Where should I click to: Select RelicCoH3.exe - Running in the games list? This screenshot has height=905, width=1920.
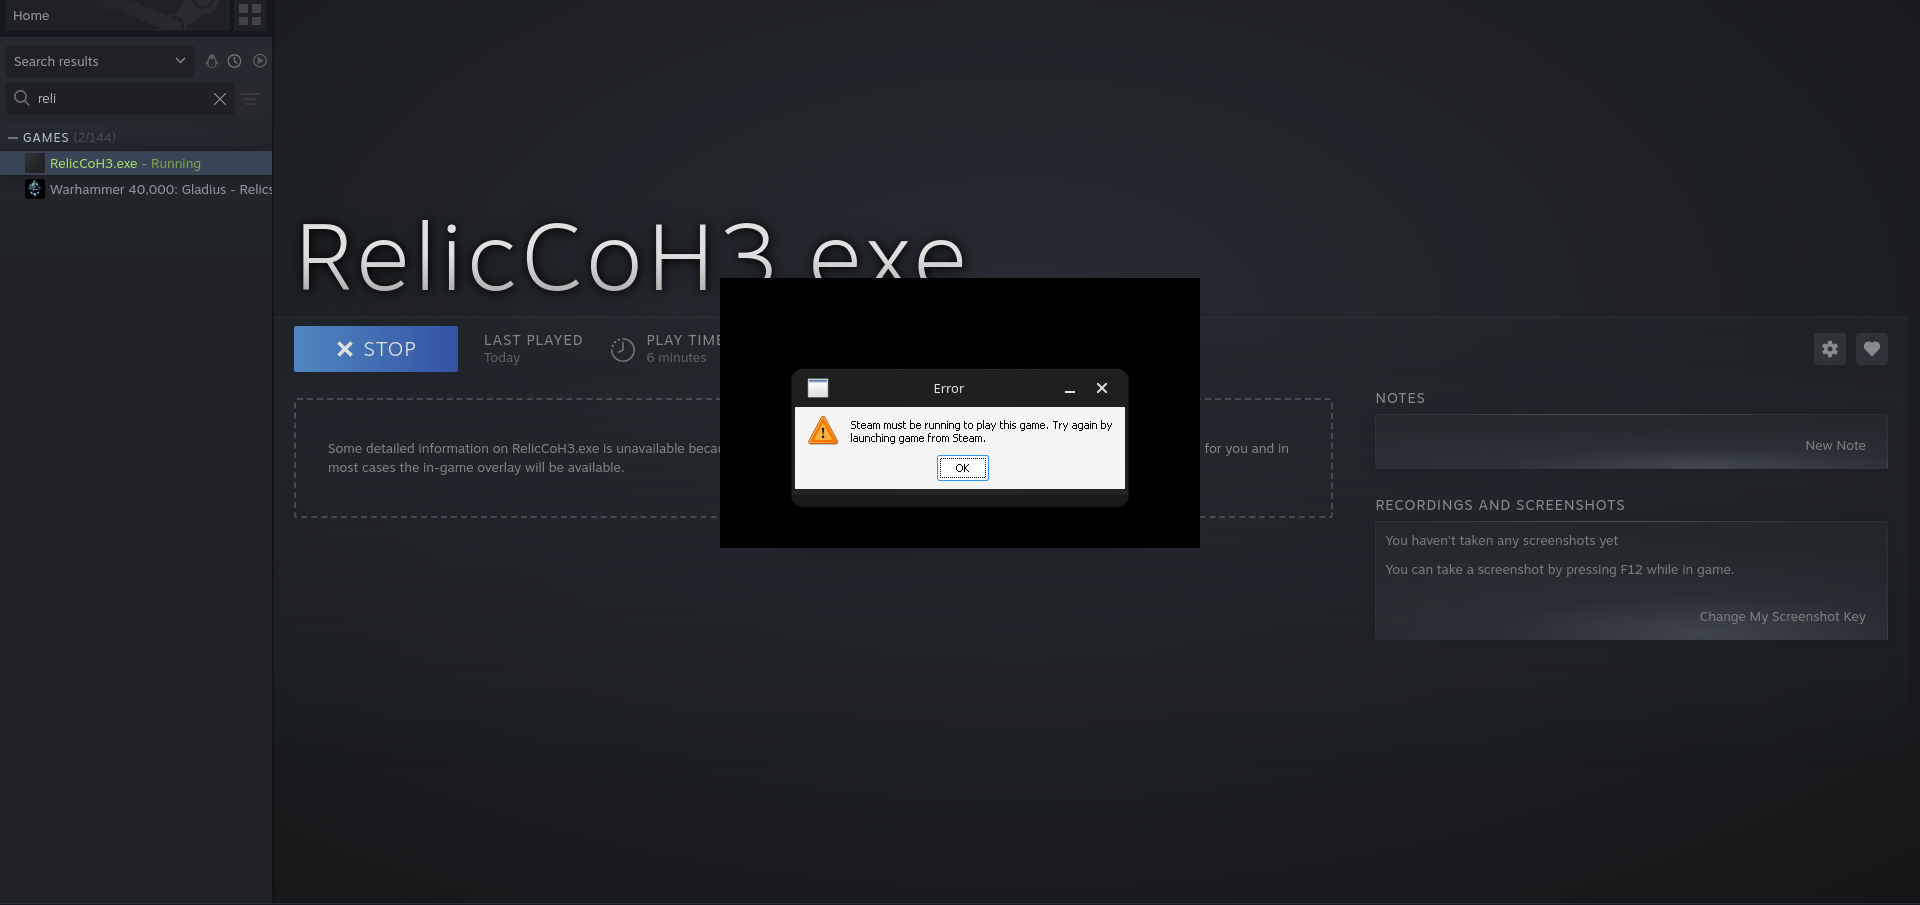pyautogui.click(x=136, y=163)
